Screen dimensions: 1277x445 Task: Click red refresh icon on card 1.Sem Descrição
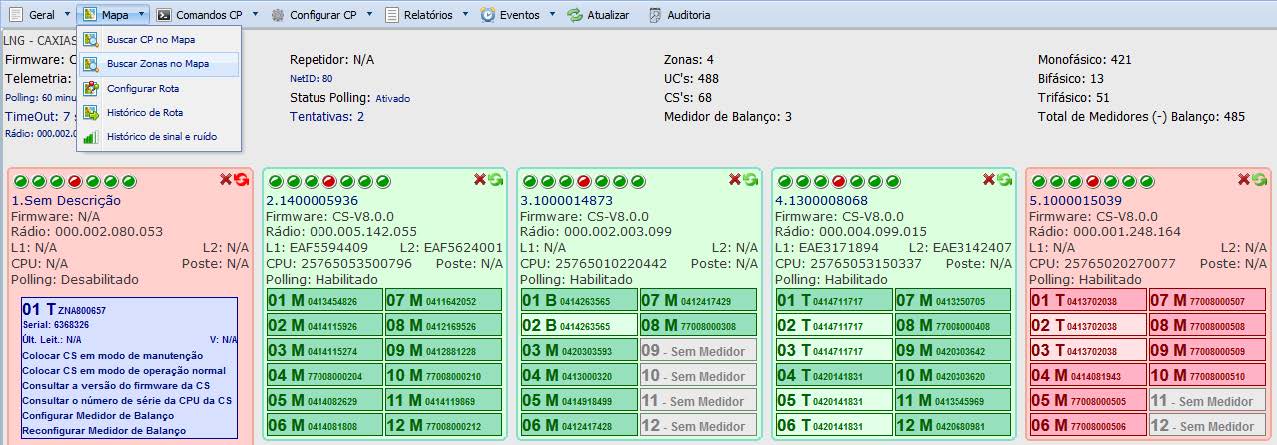pyautogui.click(x=240, y=179)
